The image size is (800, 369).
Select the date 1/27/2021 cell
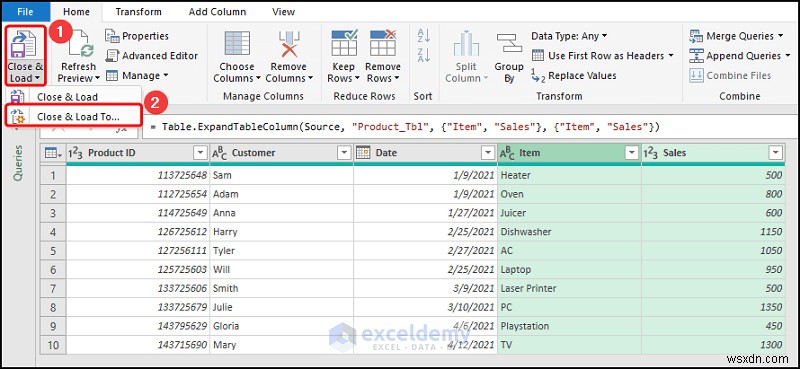coord(426,213)
